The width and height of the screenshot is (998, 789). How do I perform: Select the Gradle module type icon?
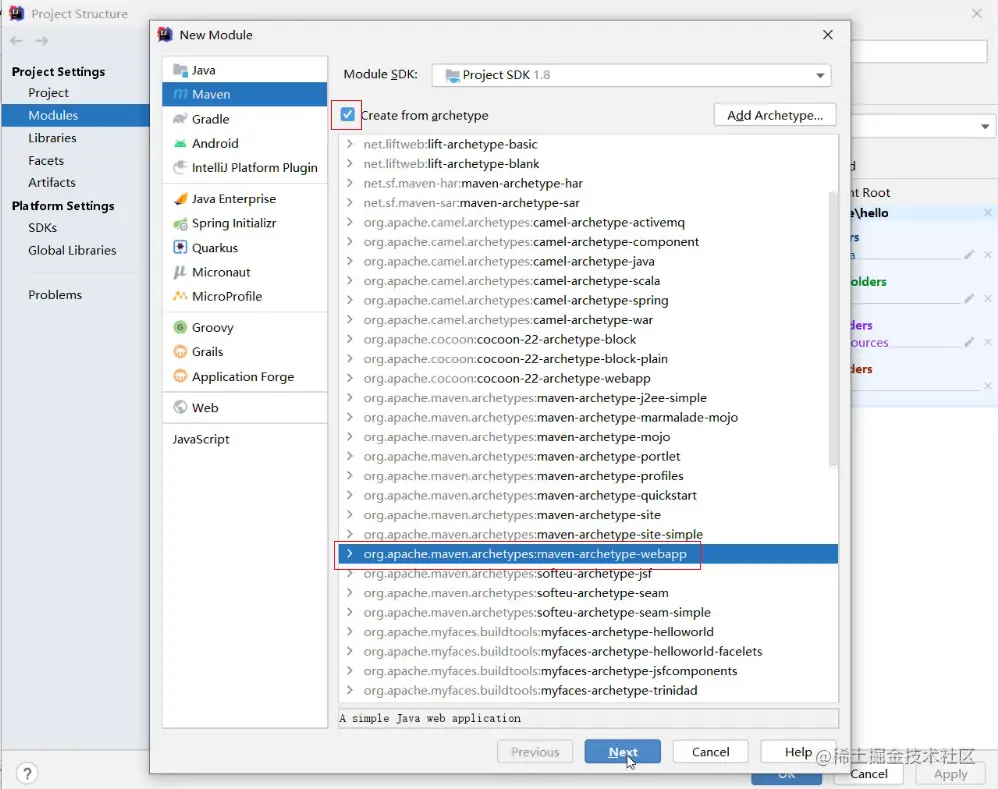coord(180,119)
